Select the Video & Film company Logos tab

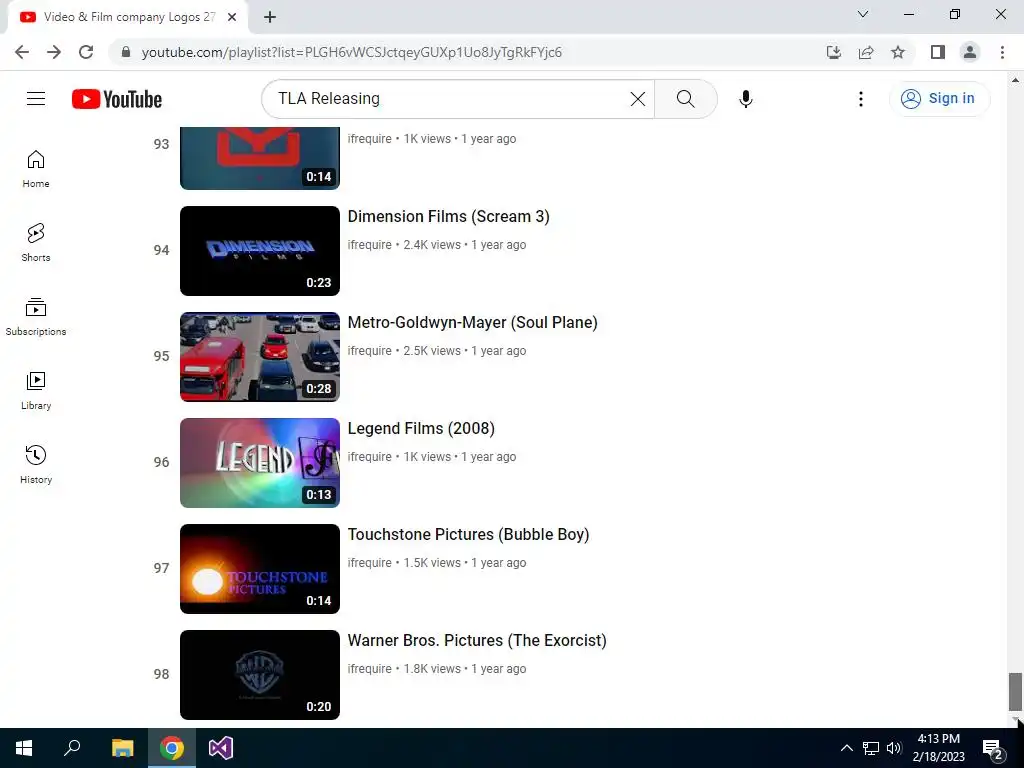[x=129, y=17]
